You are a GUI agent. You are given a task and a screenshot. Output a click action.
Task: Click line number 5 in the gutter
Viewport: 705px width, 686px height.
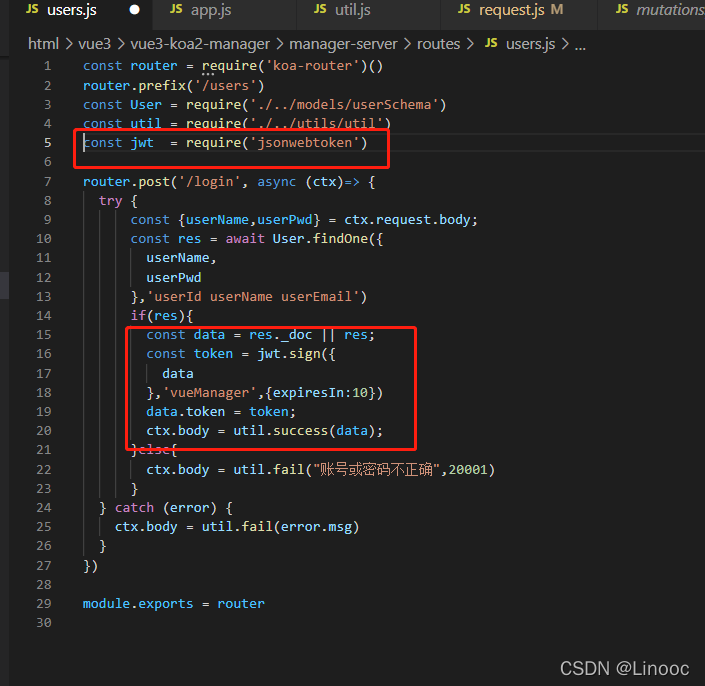tap(48, 143)
